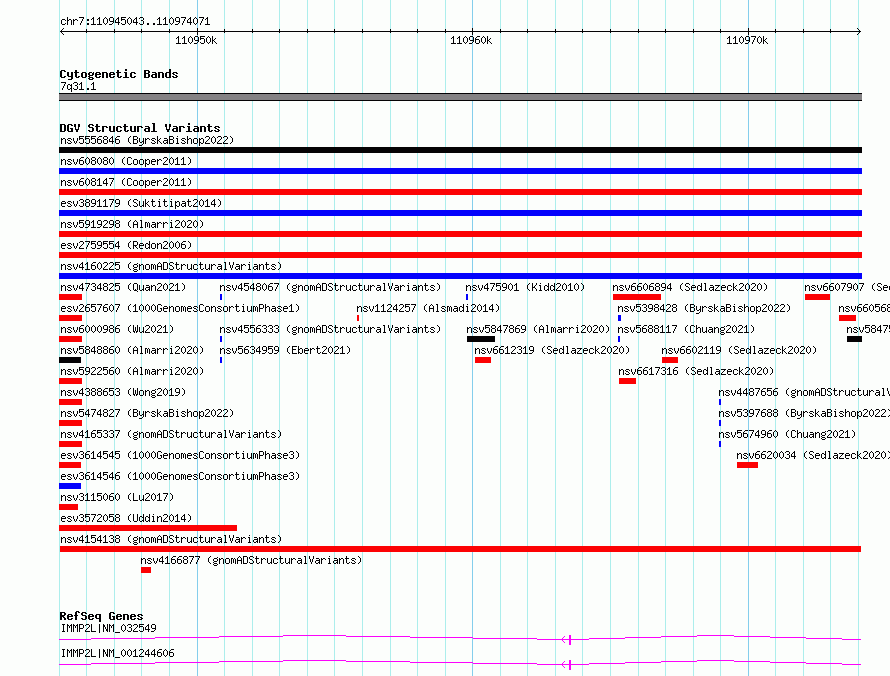Click the red nsv6612319 variant bar
This screenshot has height=676, width=890.
point(483,360)
